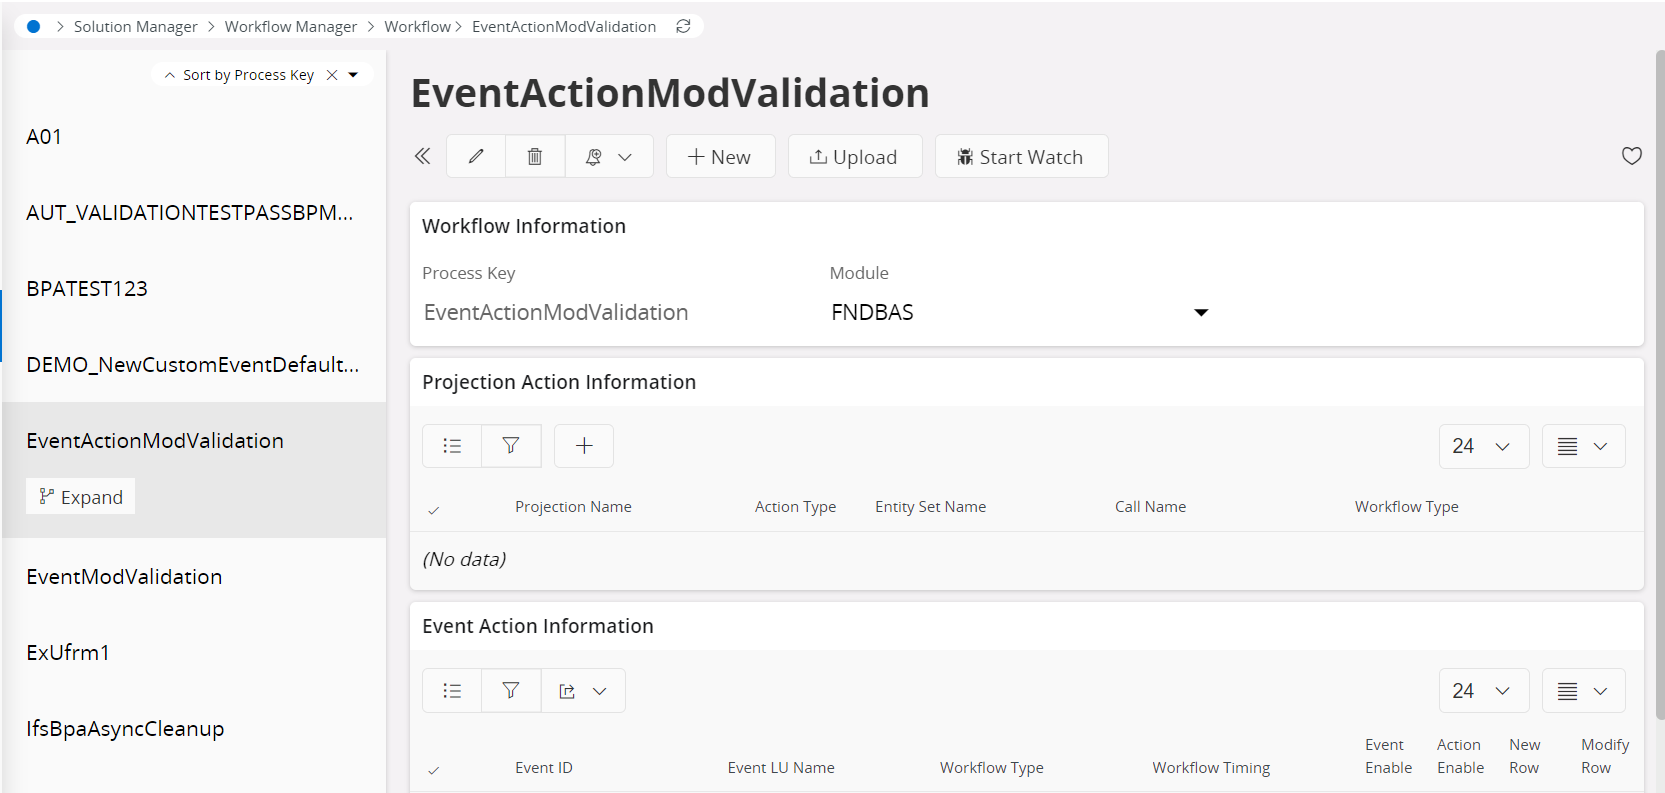Click list view icon in Event Action Information
The width and height of the screenshot is (1665, 793).
tap(452, 691)
